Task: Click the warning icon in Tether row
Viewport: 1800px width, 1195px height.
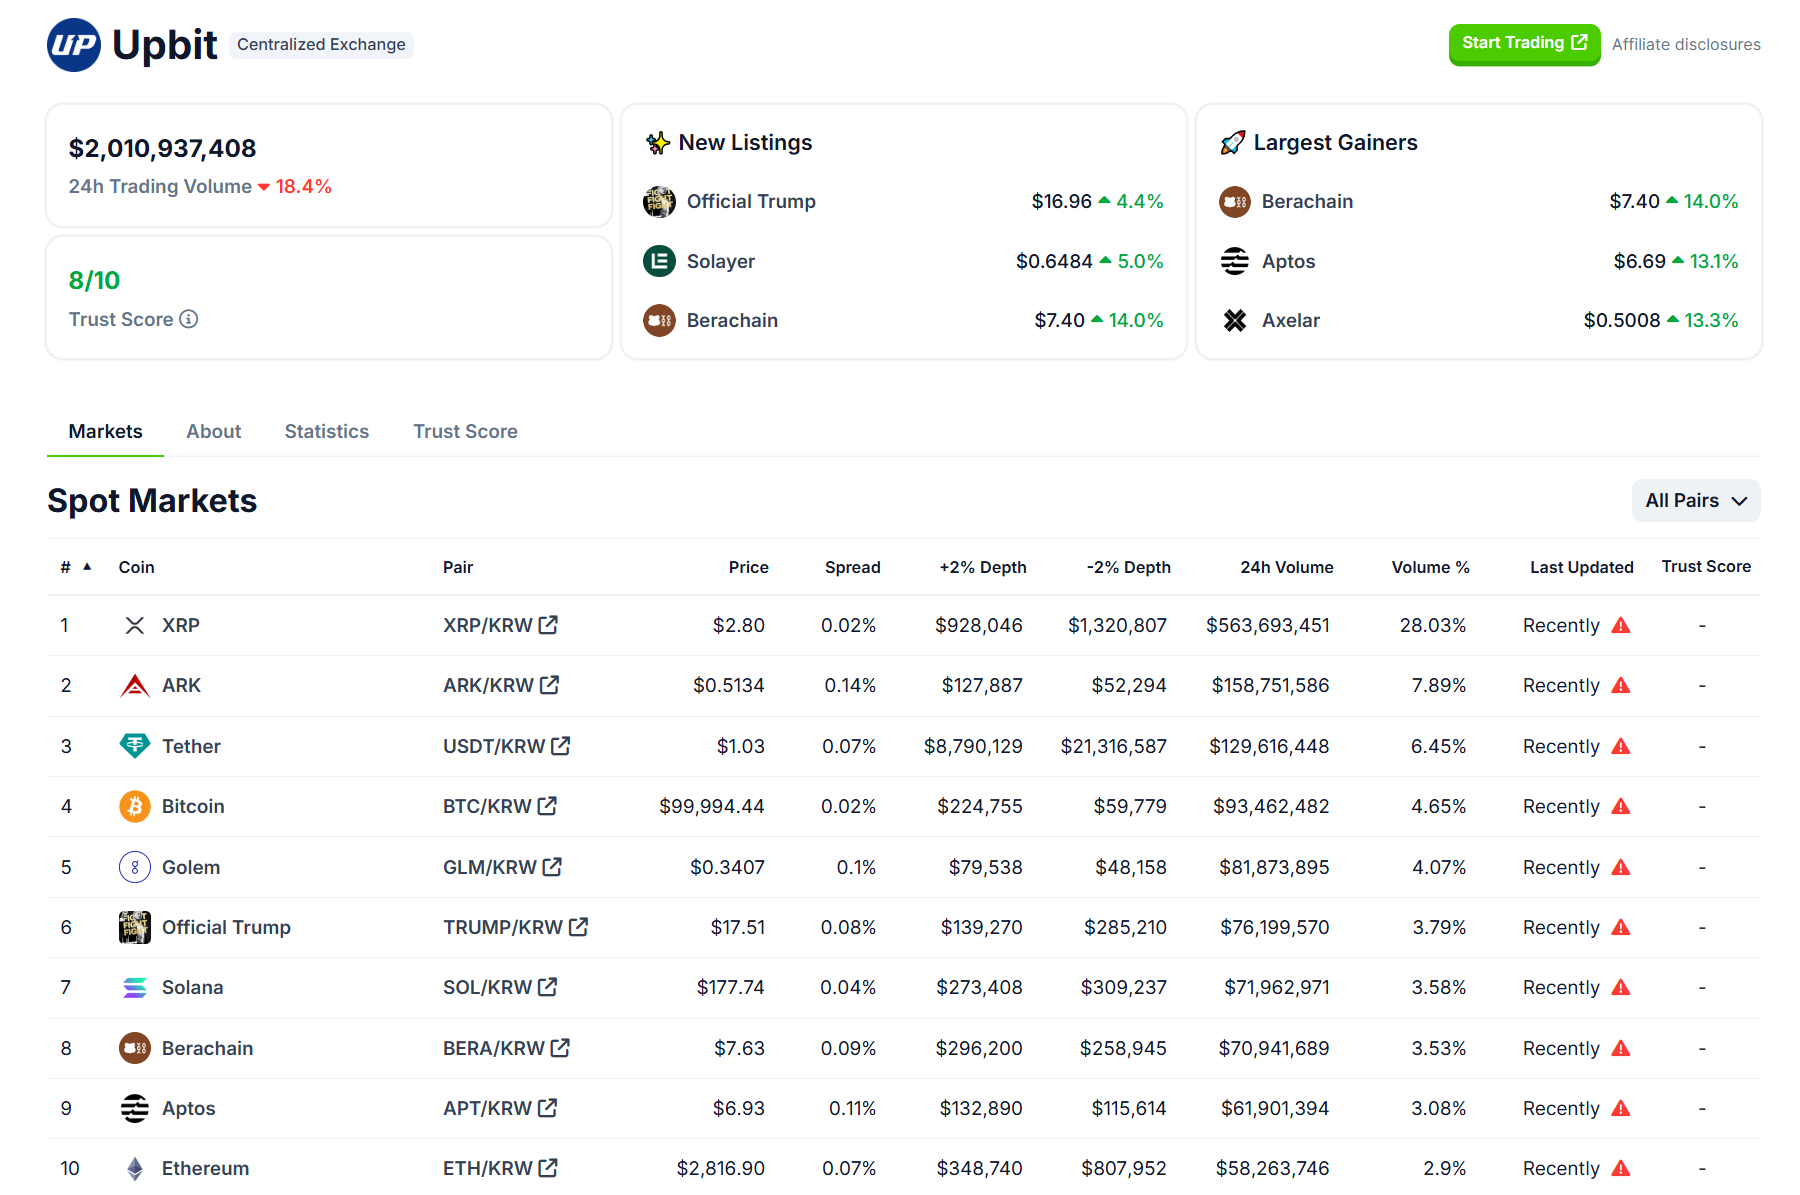Action: 1621,746
